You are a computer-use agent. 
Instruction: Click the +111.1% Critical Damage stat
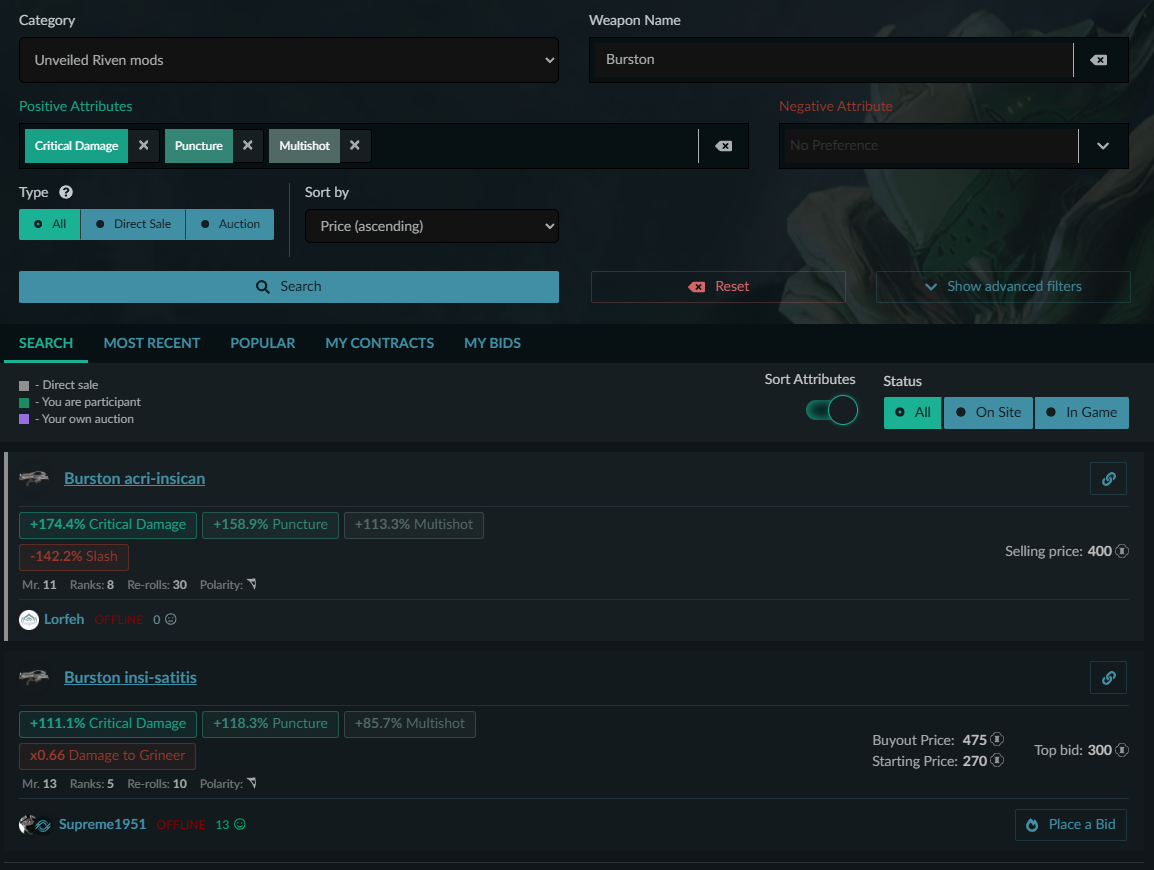pos(108,724)
